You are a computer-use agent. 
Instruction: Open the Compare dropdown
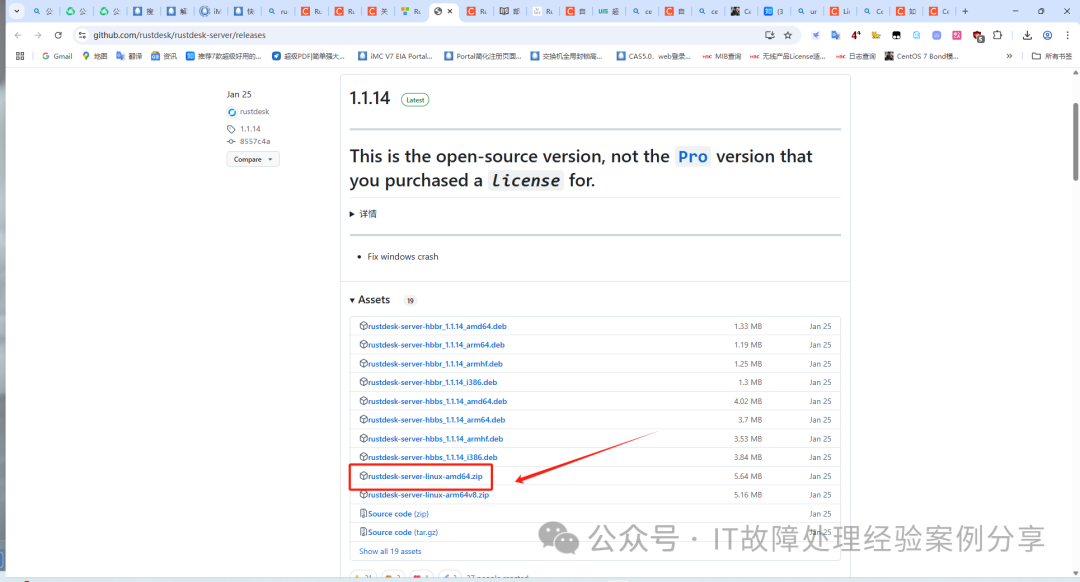253,159
